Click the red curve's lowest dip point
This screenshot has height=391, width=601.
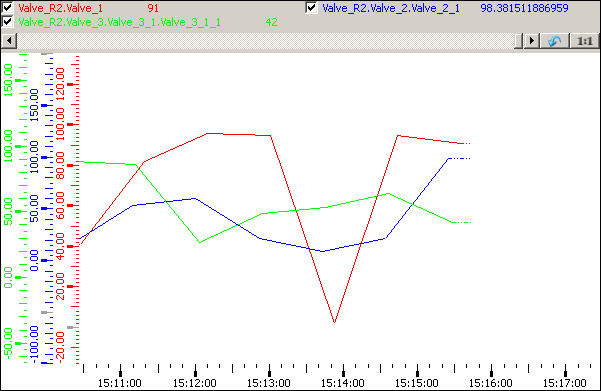(x=334, y=322)
